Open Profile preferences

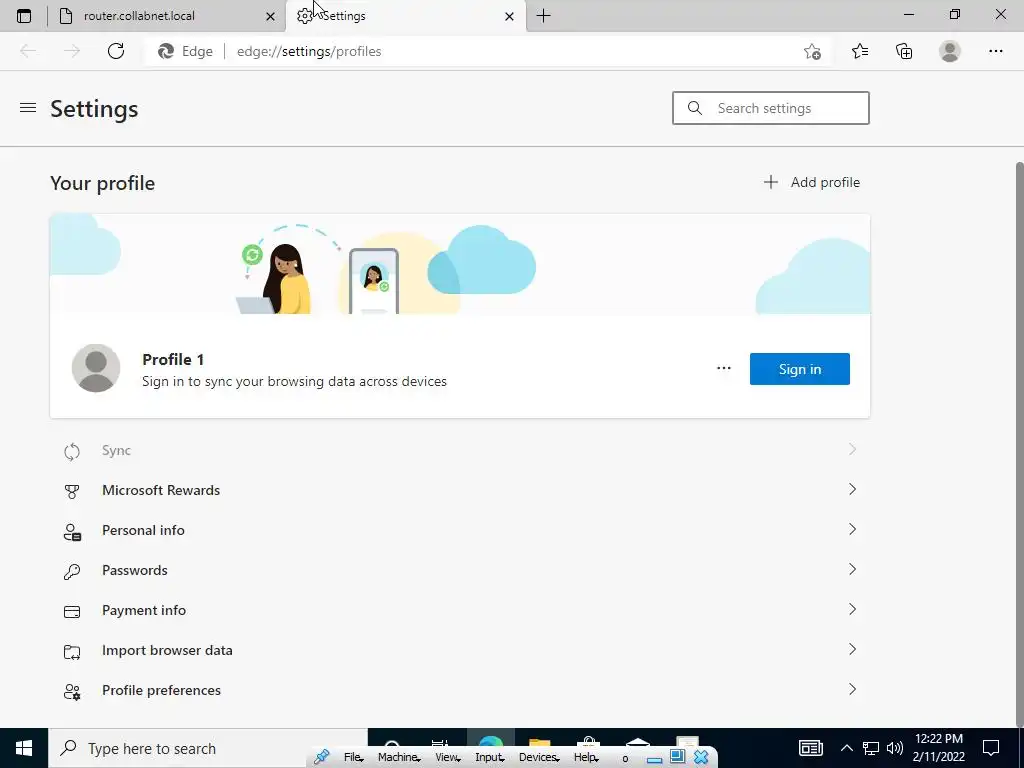tap(460, 690)
